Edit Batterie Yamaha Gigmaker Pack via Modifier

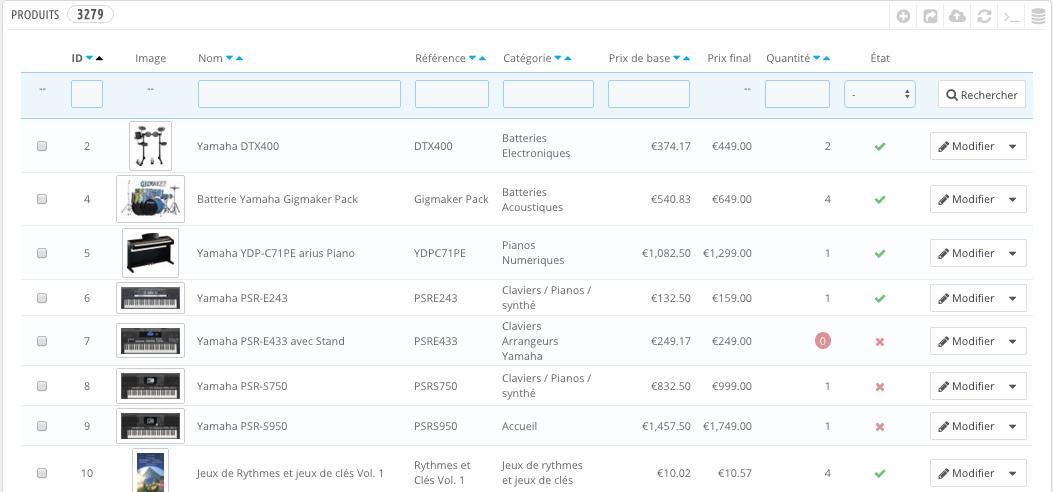point(966,199)
